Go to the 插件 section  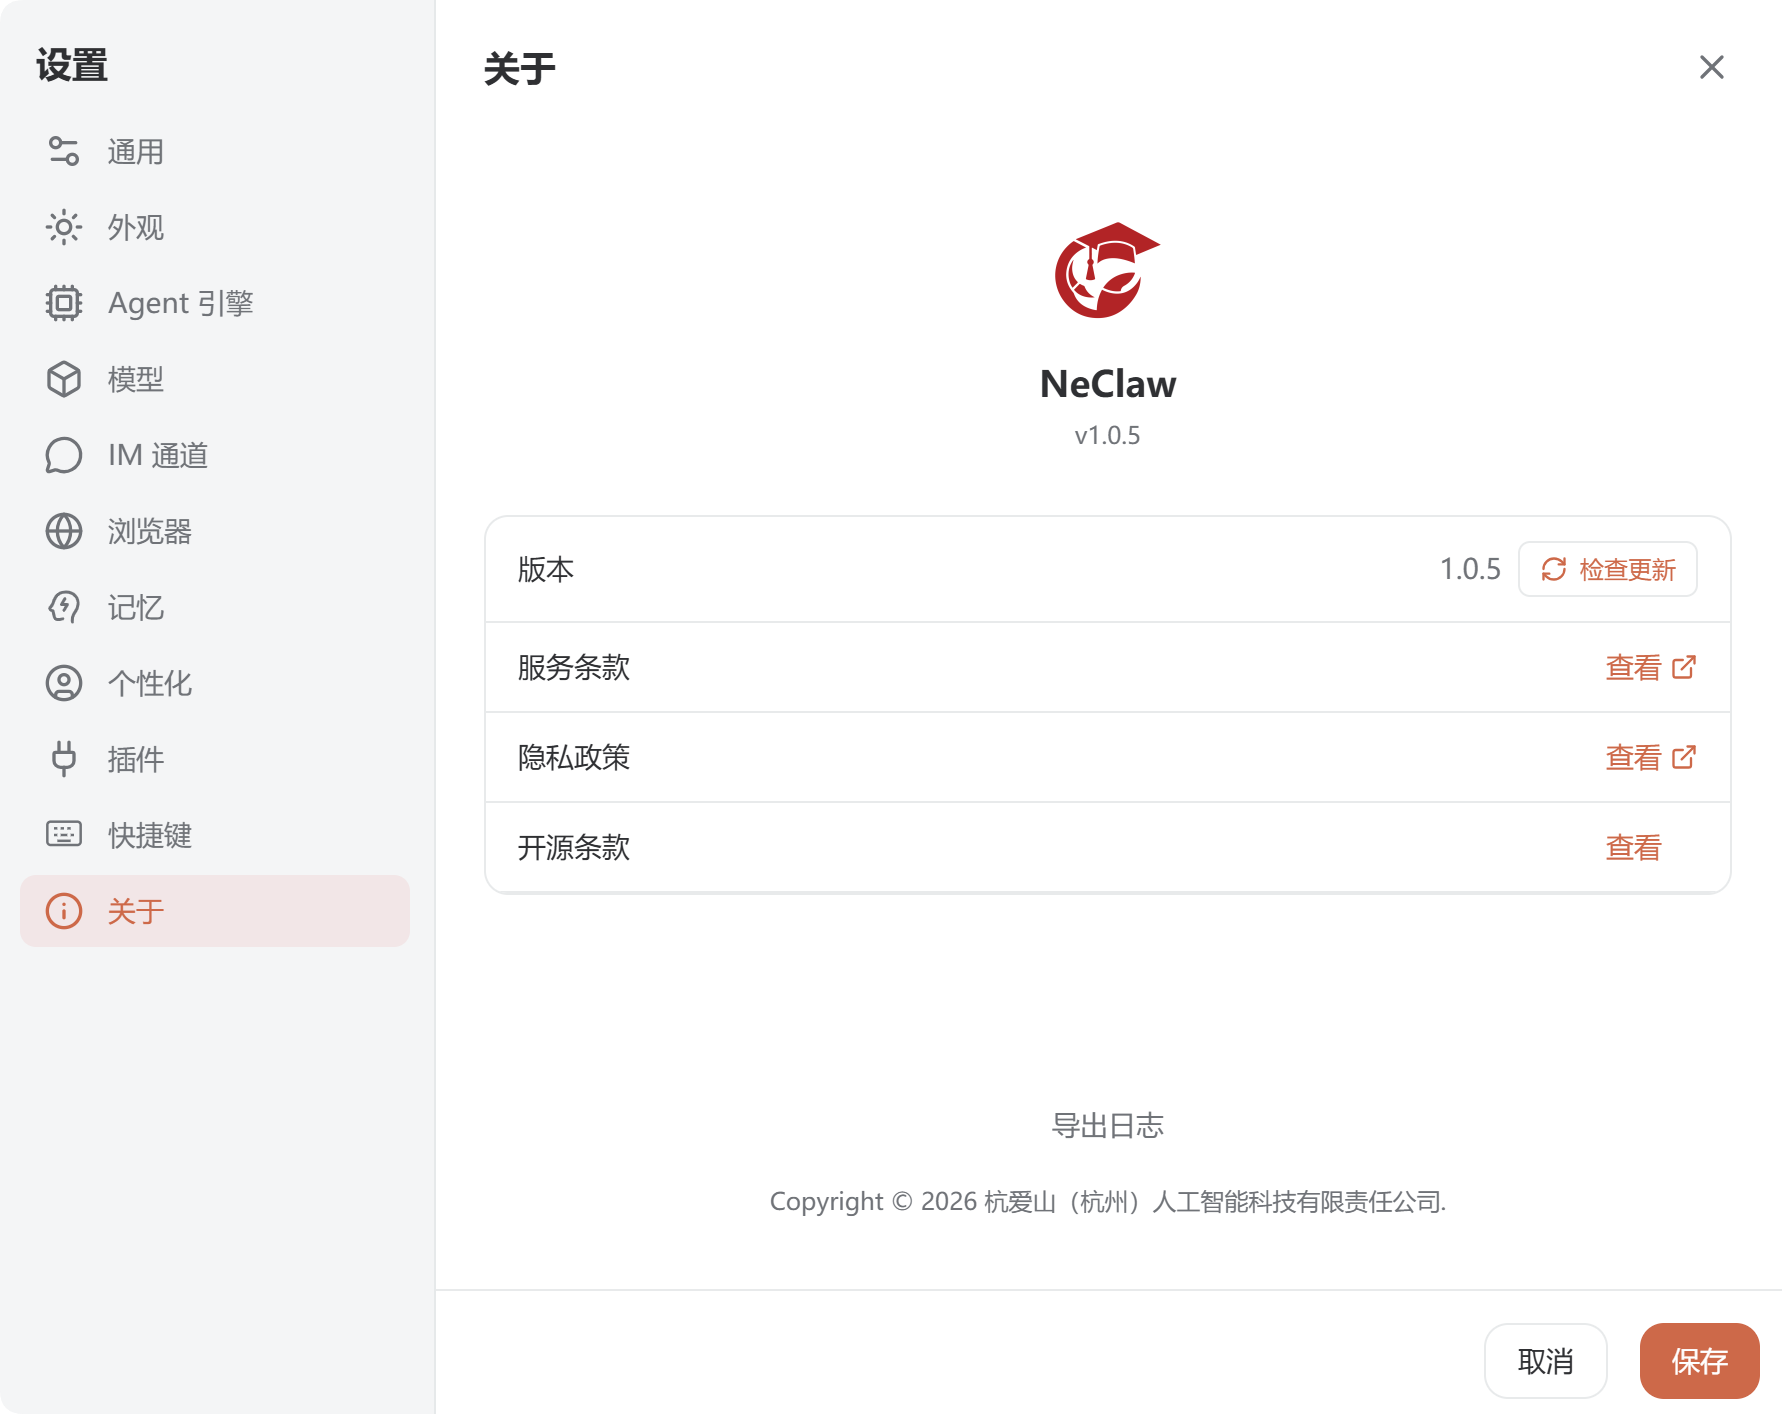(215, 759)
